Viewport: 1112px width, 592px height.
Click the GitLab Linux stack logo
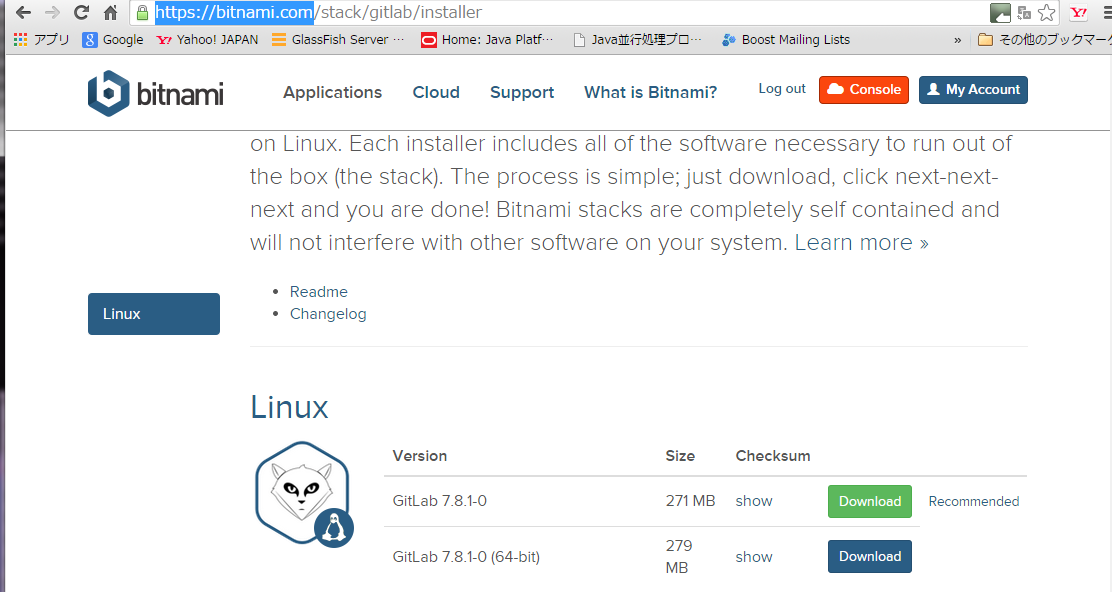304,494
